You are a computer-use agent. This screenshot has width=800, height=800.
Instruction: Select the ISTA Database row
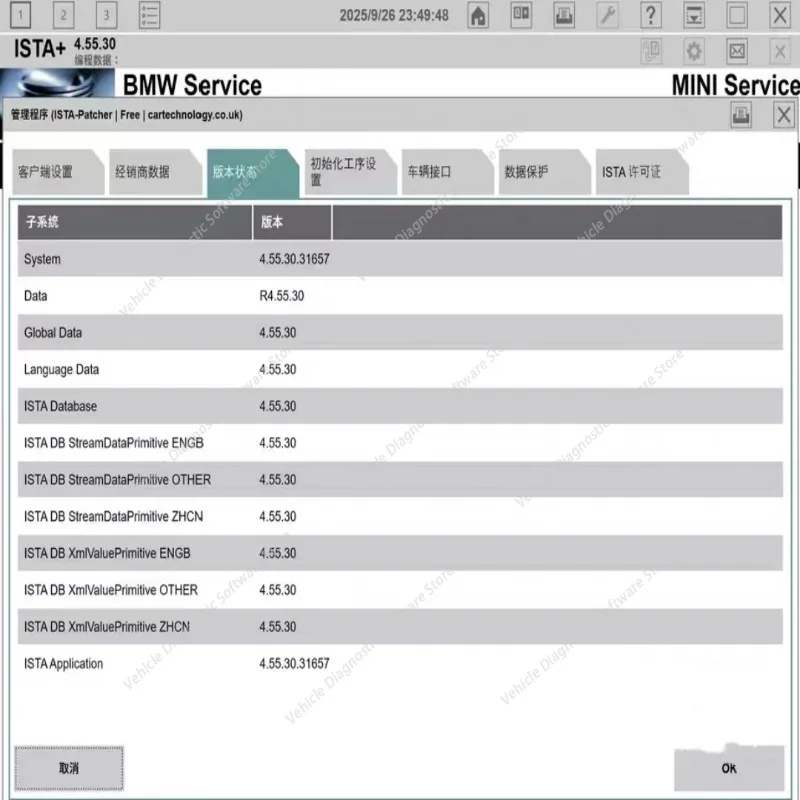(400, 406)
